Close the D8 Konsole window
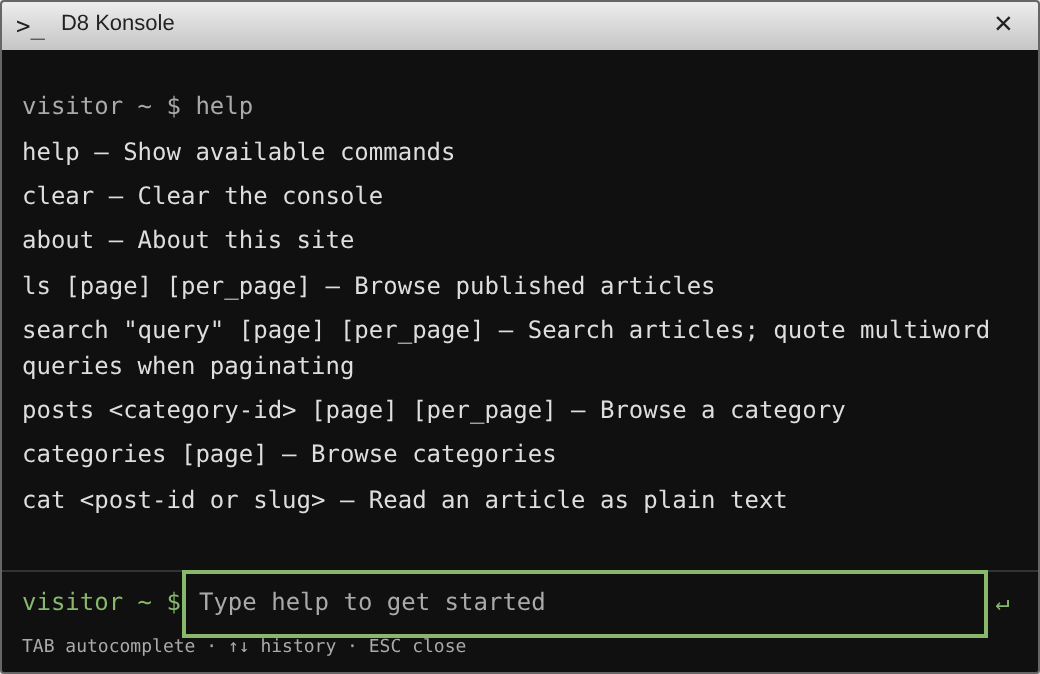 pyautogui.click(x=1003, y=24)
